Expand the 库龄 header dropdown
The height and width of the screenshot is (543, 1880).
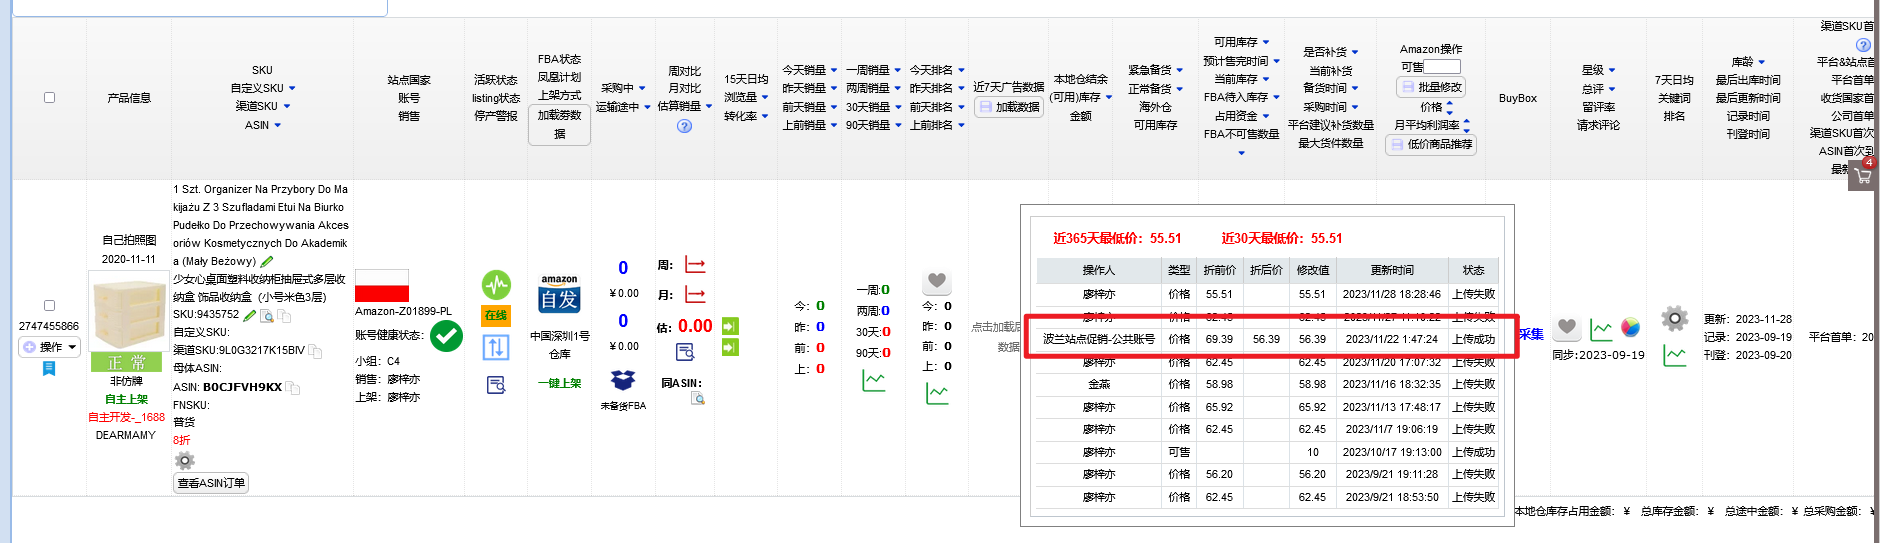(1762, 62)
